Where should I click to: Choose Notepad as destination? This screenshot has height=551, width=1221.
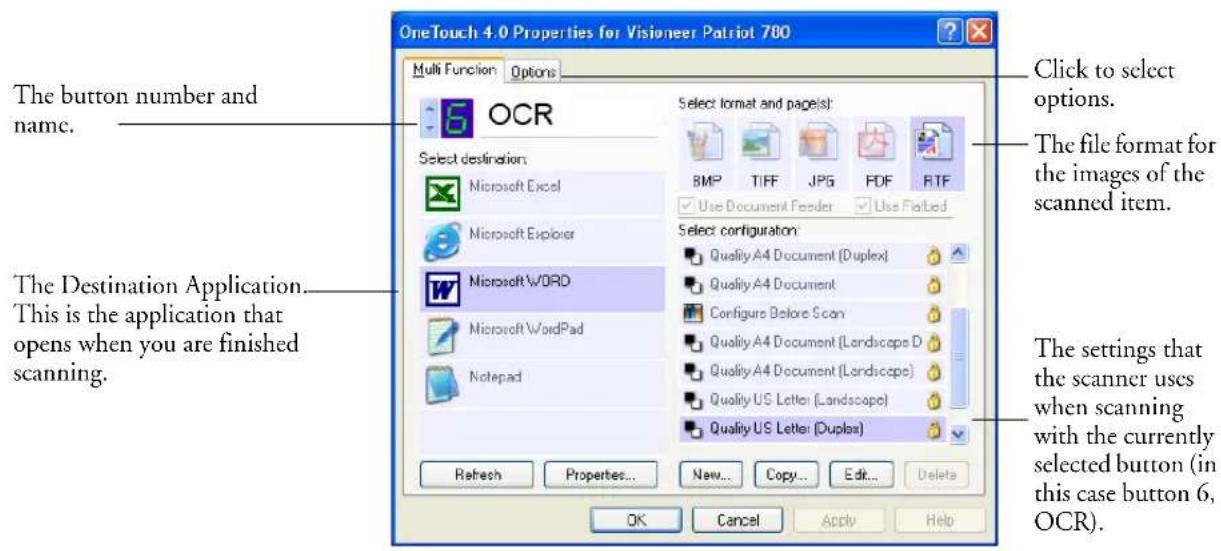[x=540, y=382]
